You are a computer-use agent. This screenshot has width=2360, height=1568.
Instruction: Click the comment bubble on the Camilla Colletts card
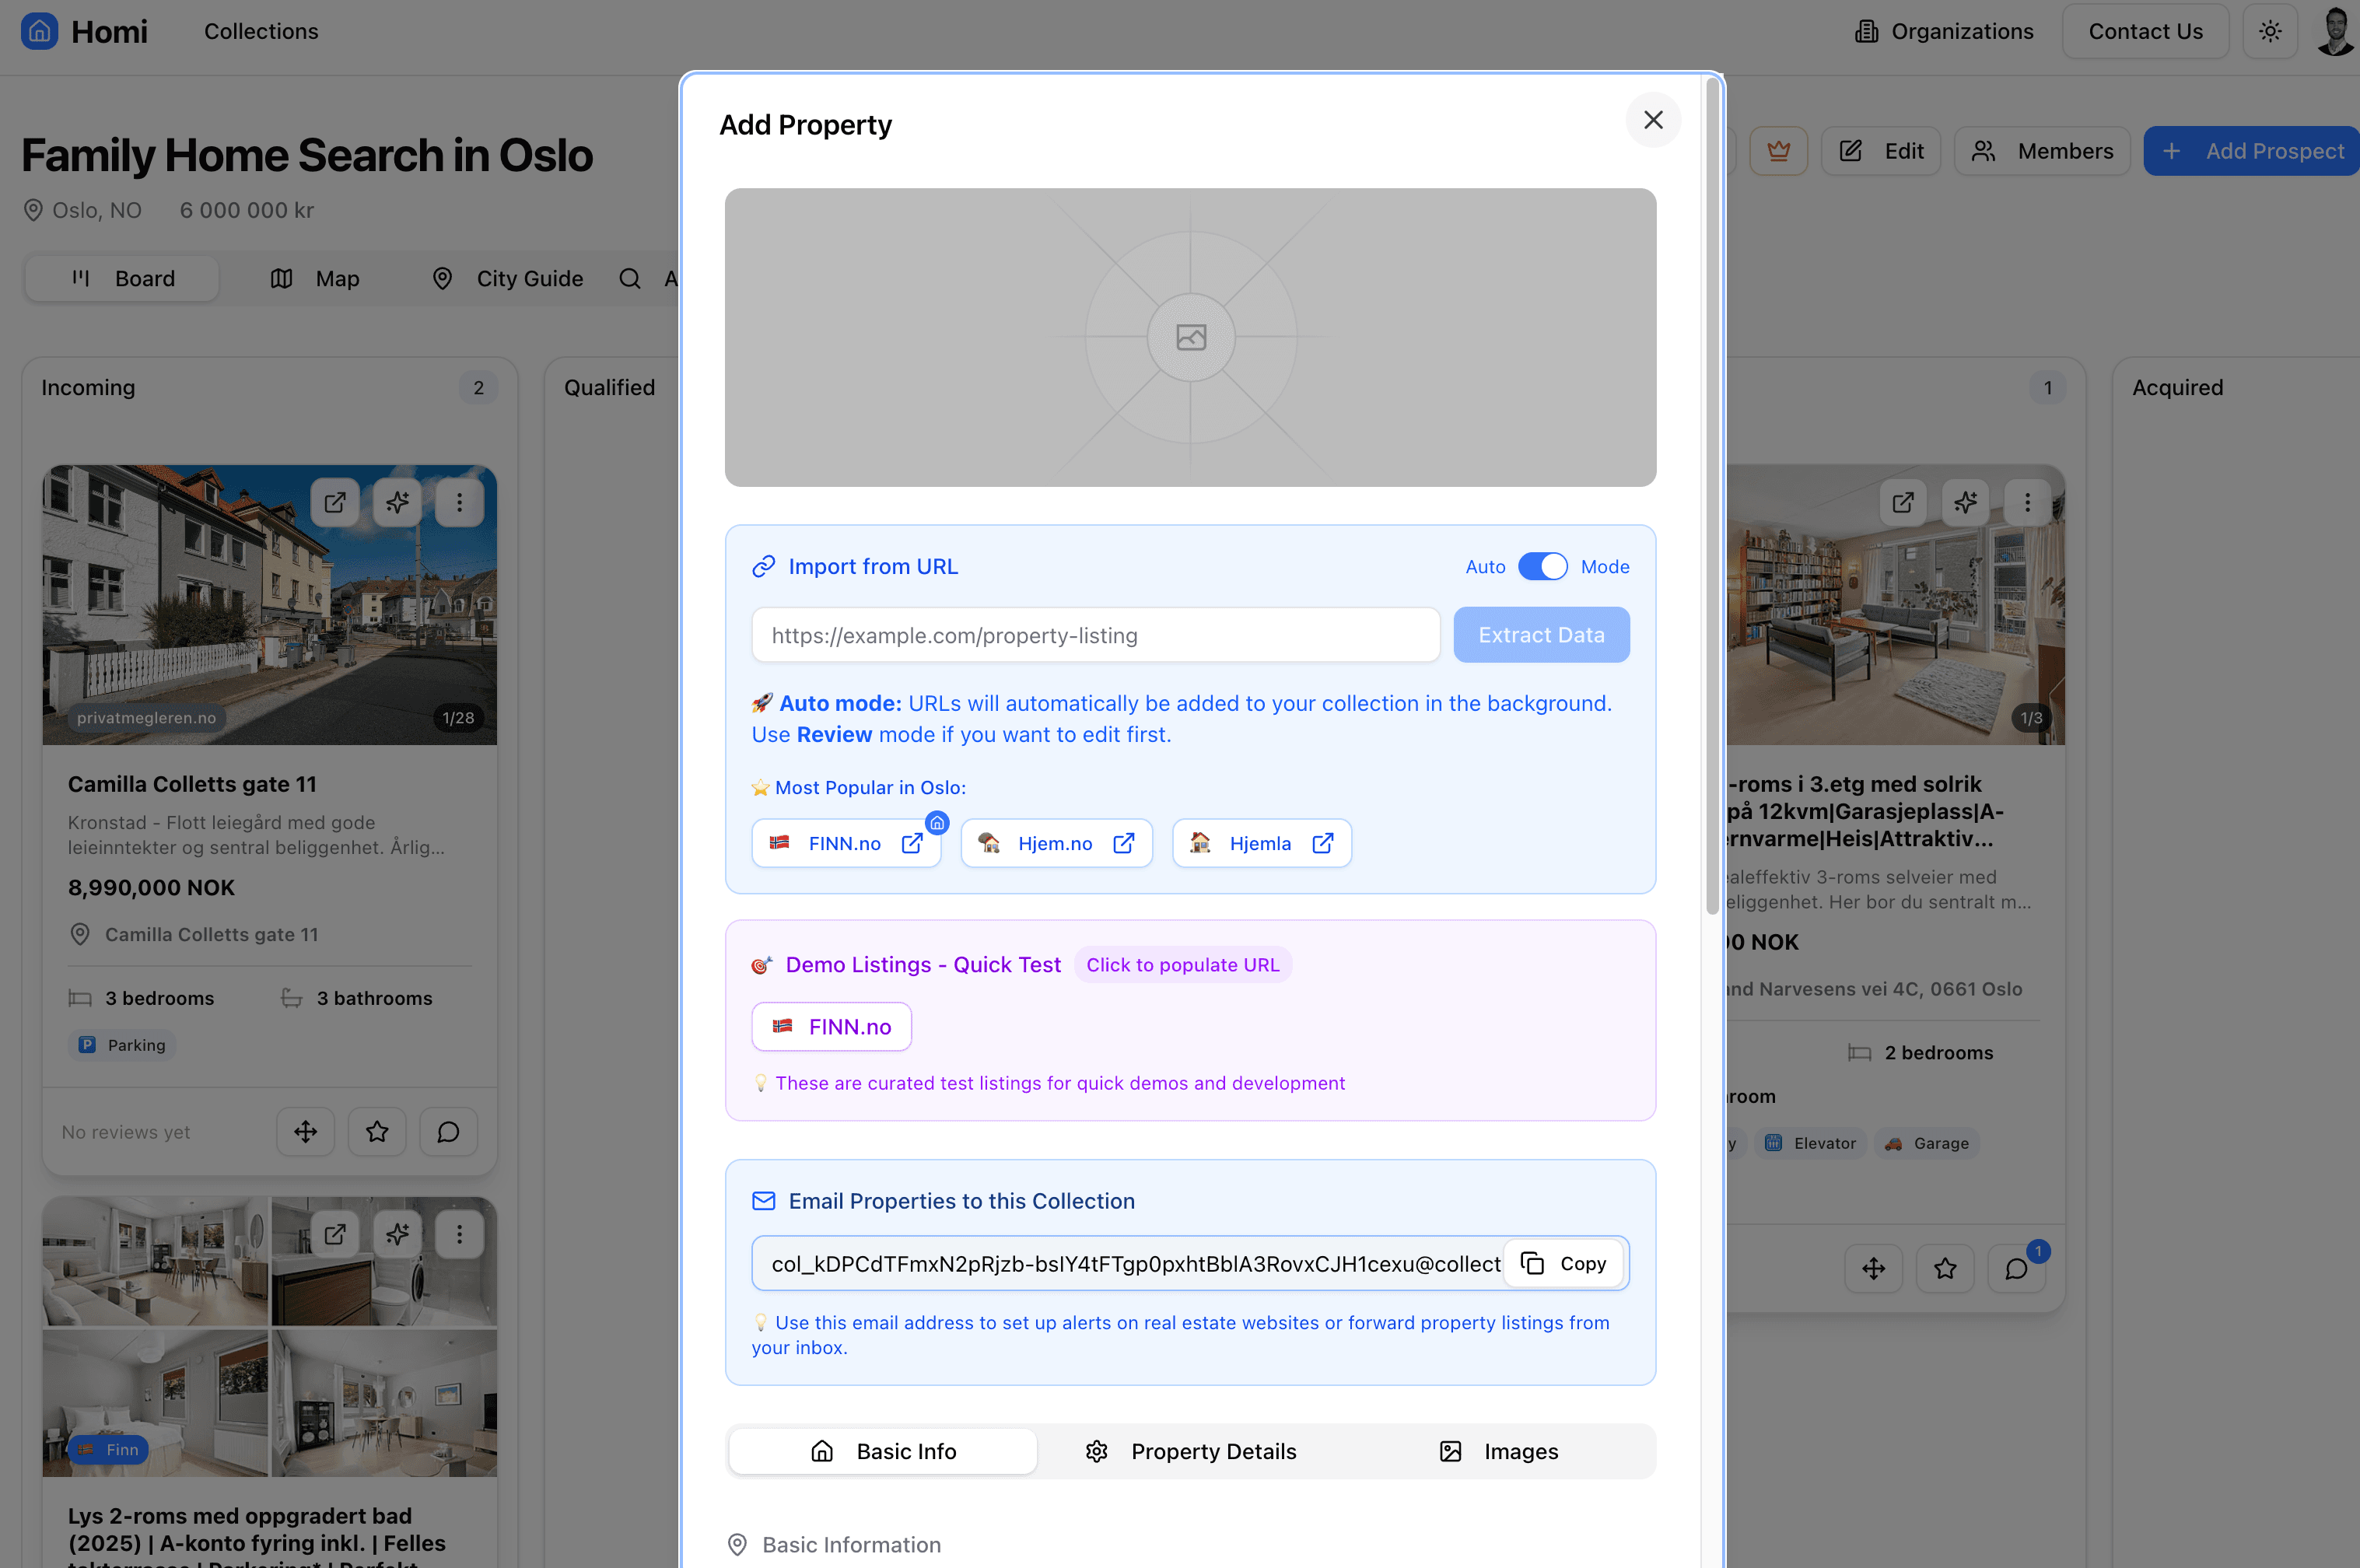447,1131
